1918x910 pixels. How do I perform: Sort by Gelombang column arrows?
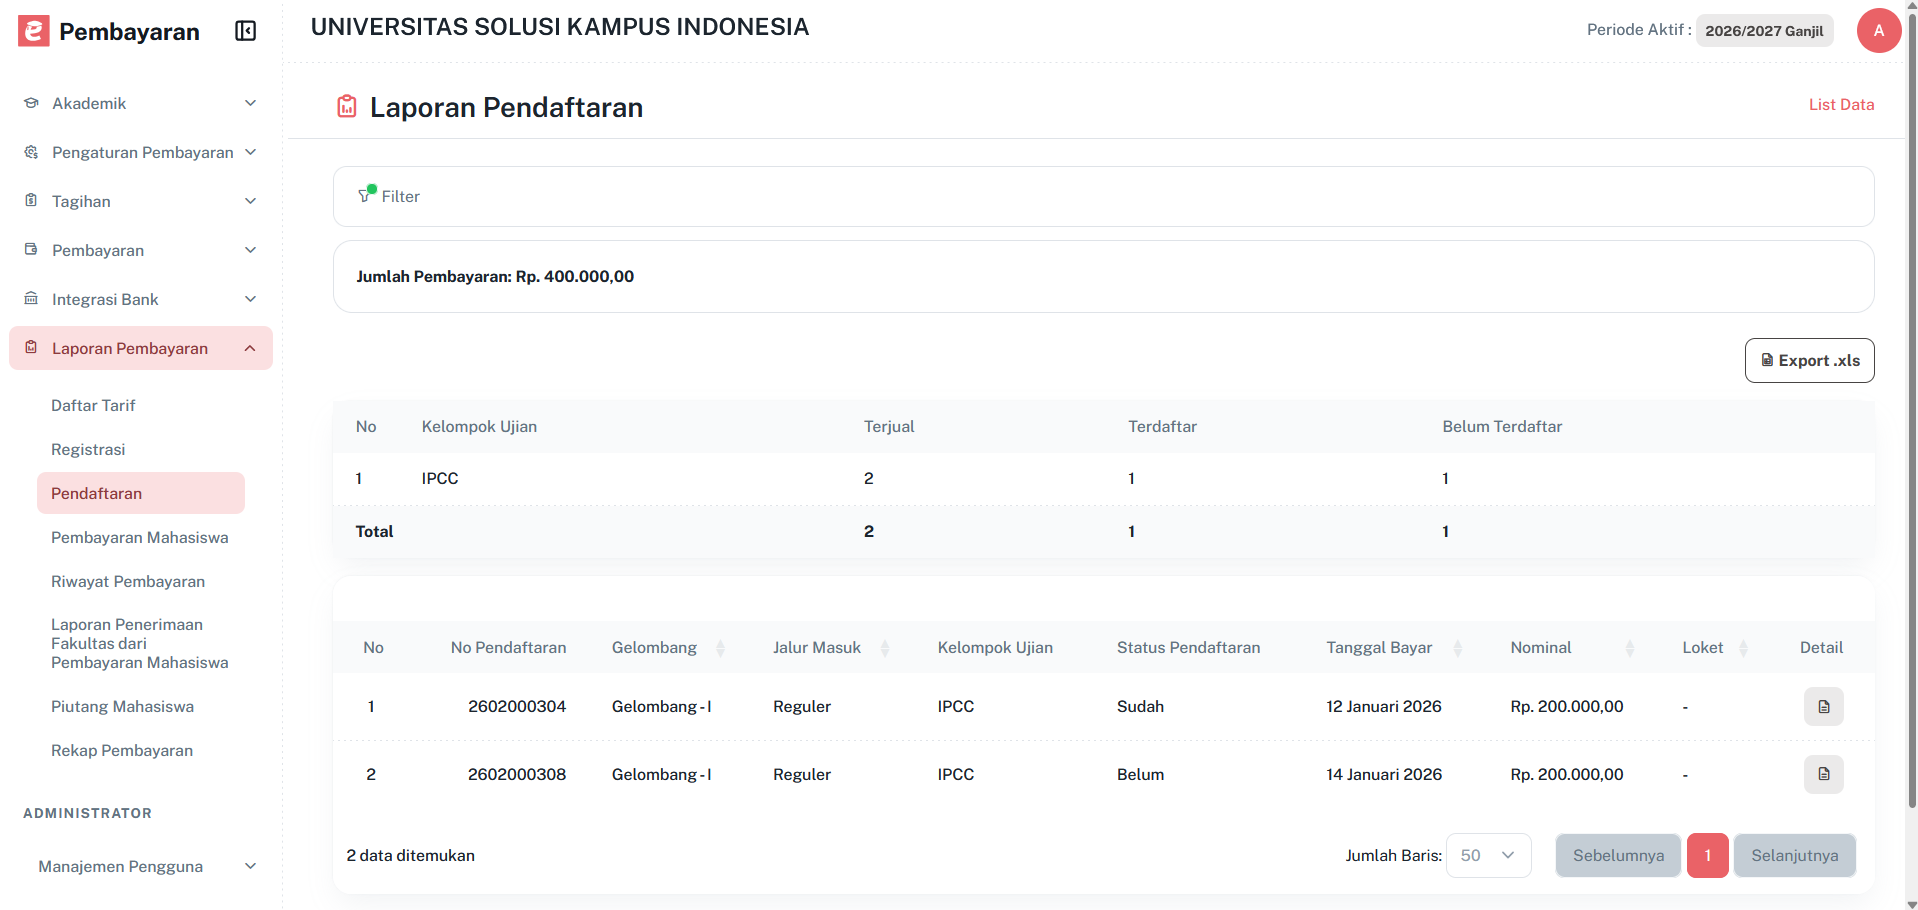click(x=720, y=648)
